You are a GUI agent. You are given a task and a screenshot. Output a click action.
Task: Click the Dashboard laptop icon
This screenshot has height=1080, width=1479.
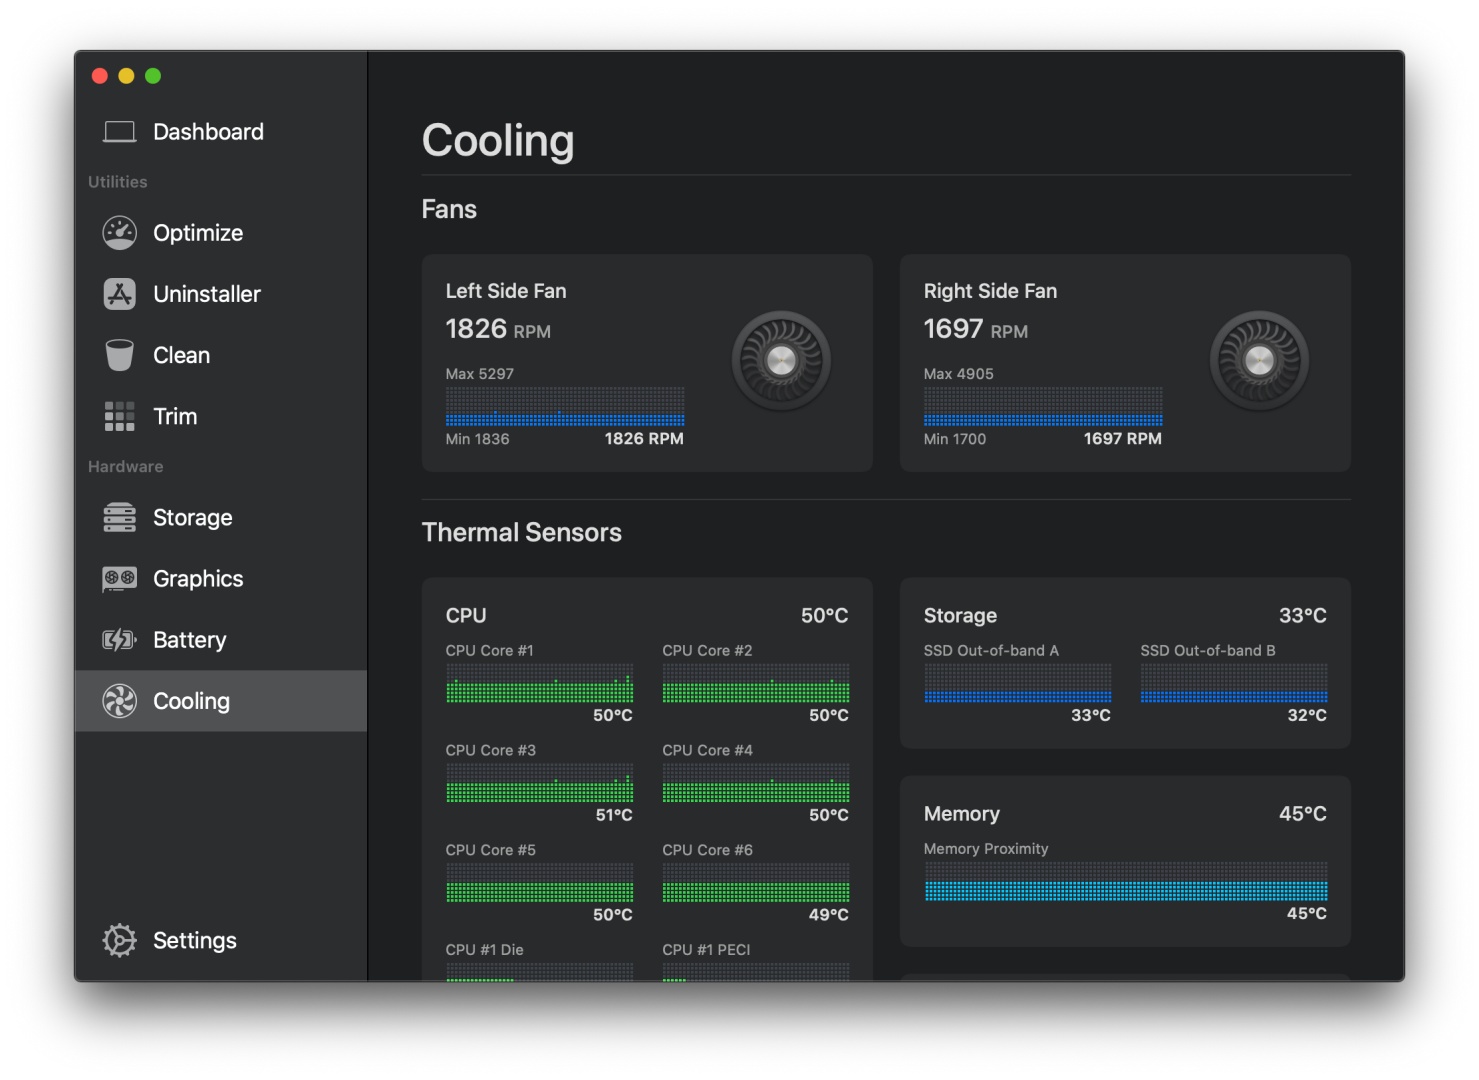119,132
